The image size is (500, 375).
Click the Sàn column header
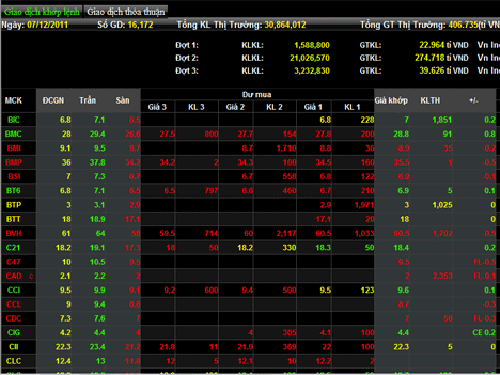[x=122, y=100]
